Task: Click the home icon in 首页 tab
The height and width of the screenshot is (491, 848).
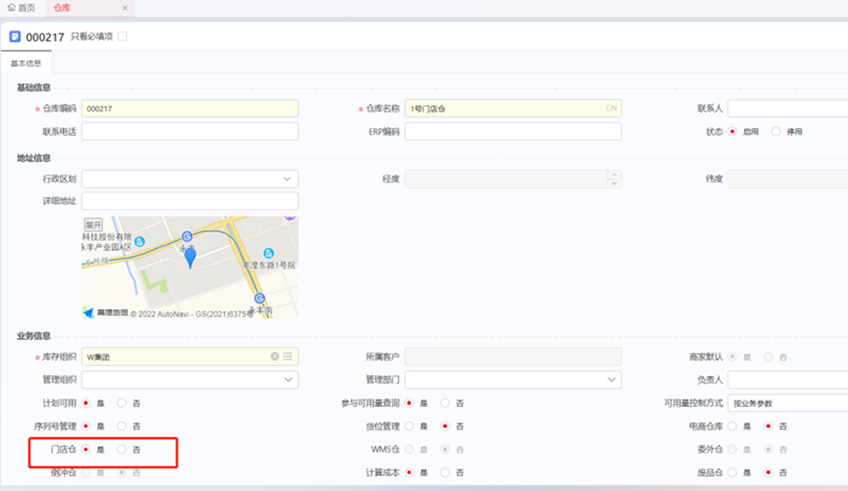Action: pos(11,8)
